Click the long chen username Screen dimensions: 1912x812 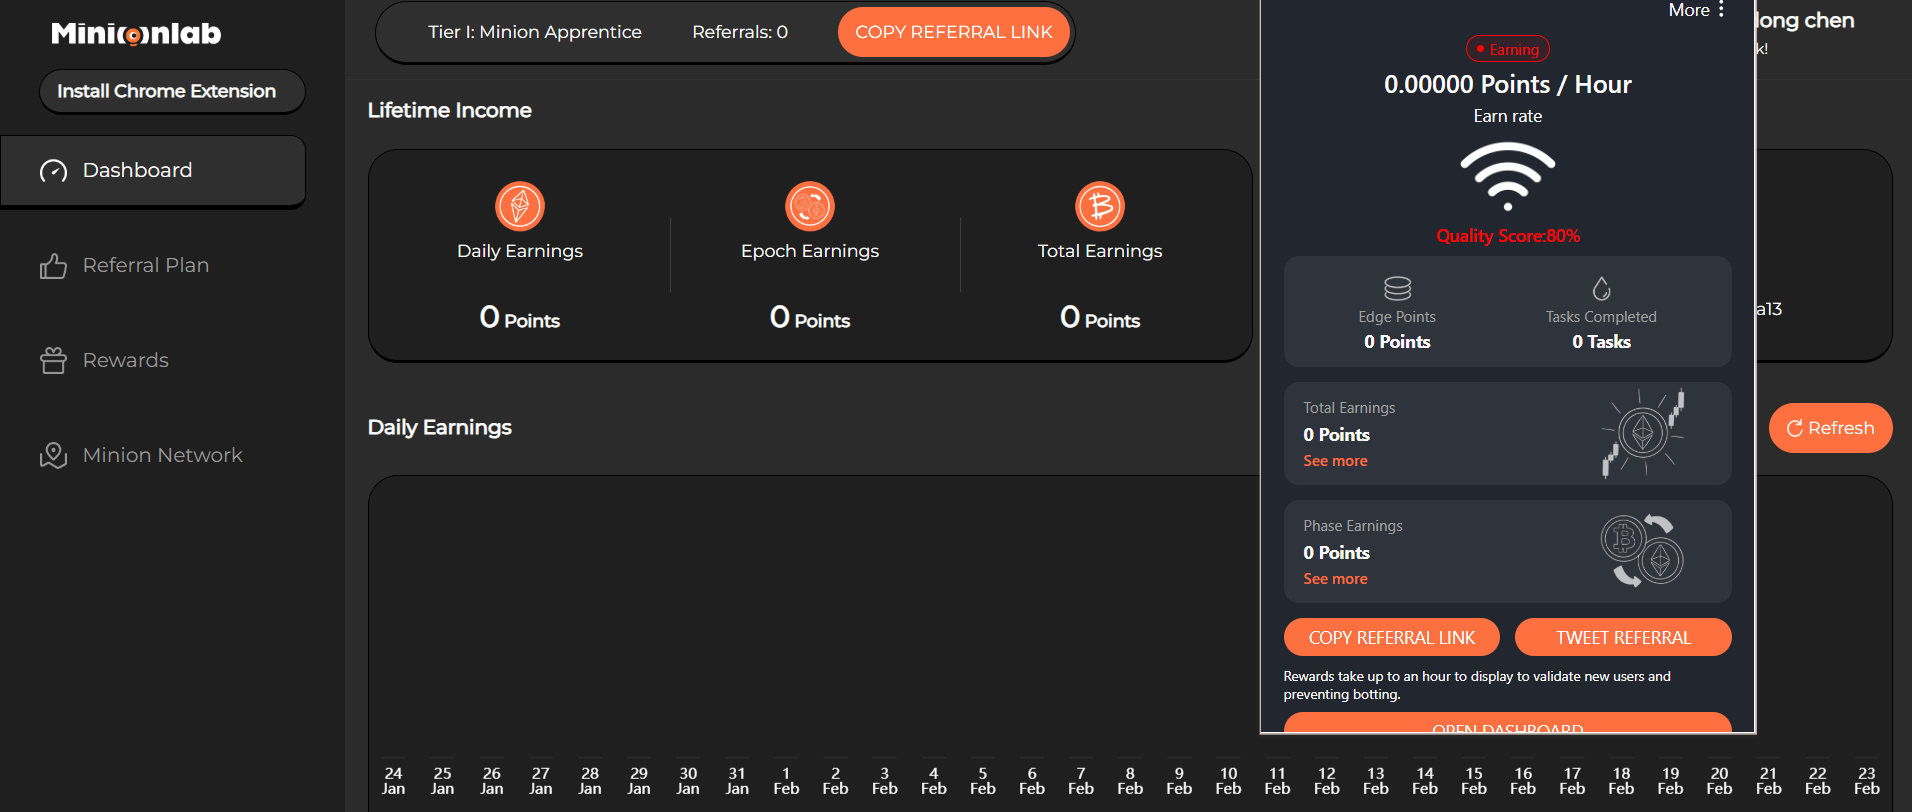[x=1805, y=20]
